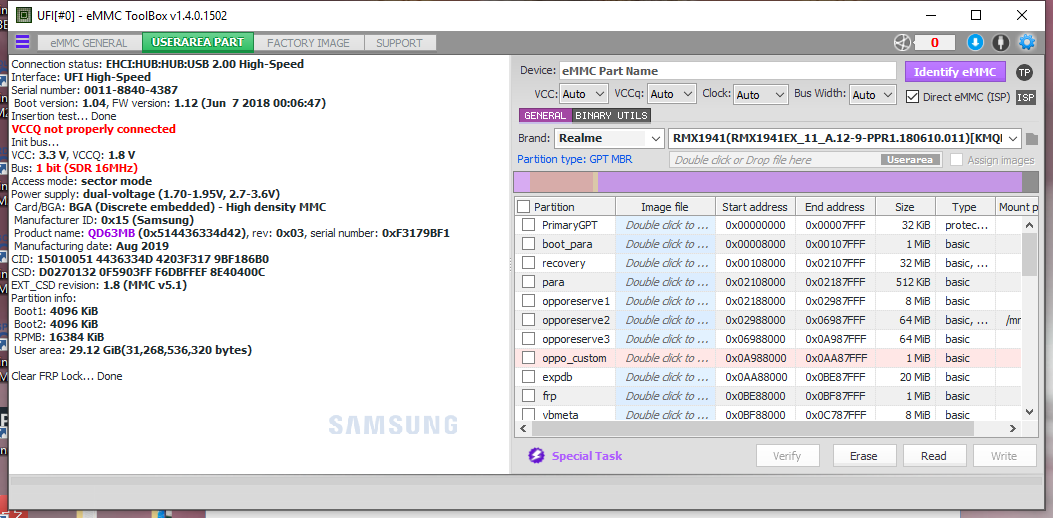
Task: Click the eMMC Part Name device field
Action: pos(727,71)
